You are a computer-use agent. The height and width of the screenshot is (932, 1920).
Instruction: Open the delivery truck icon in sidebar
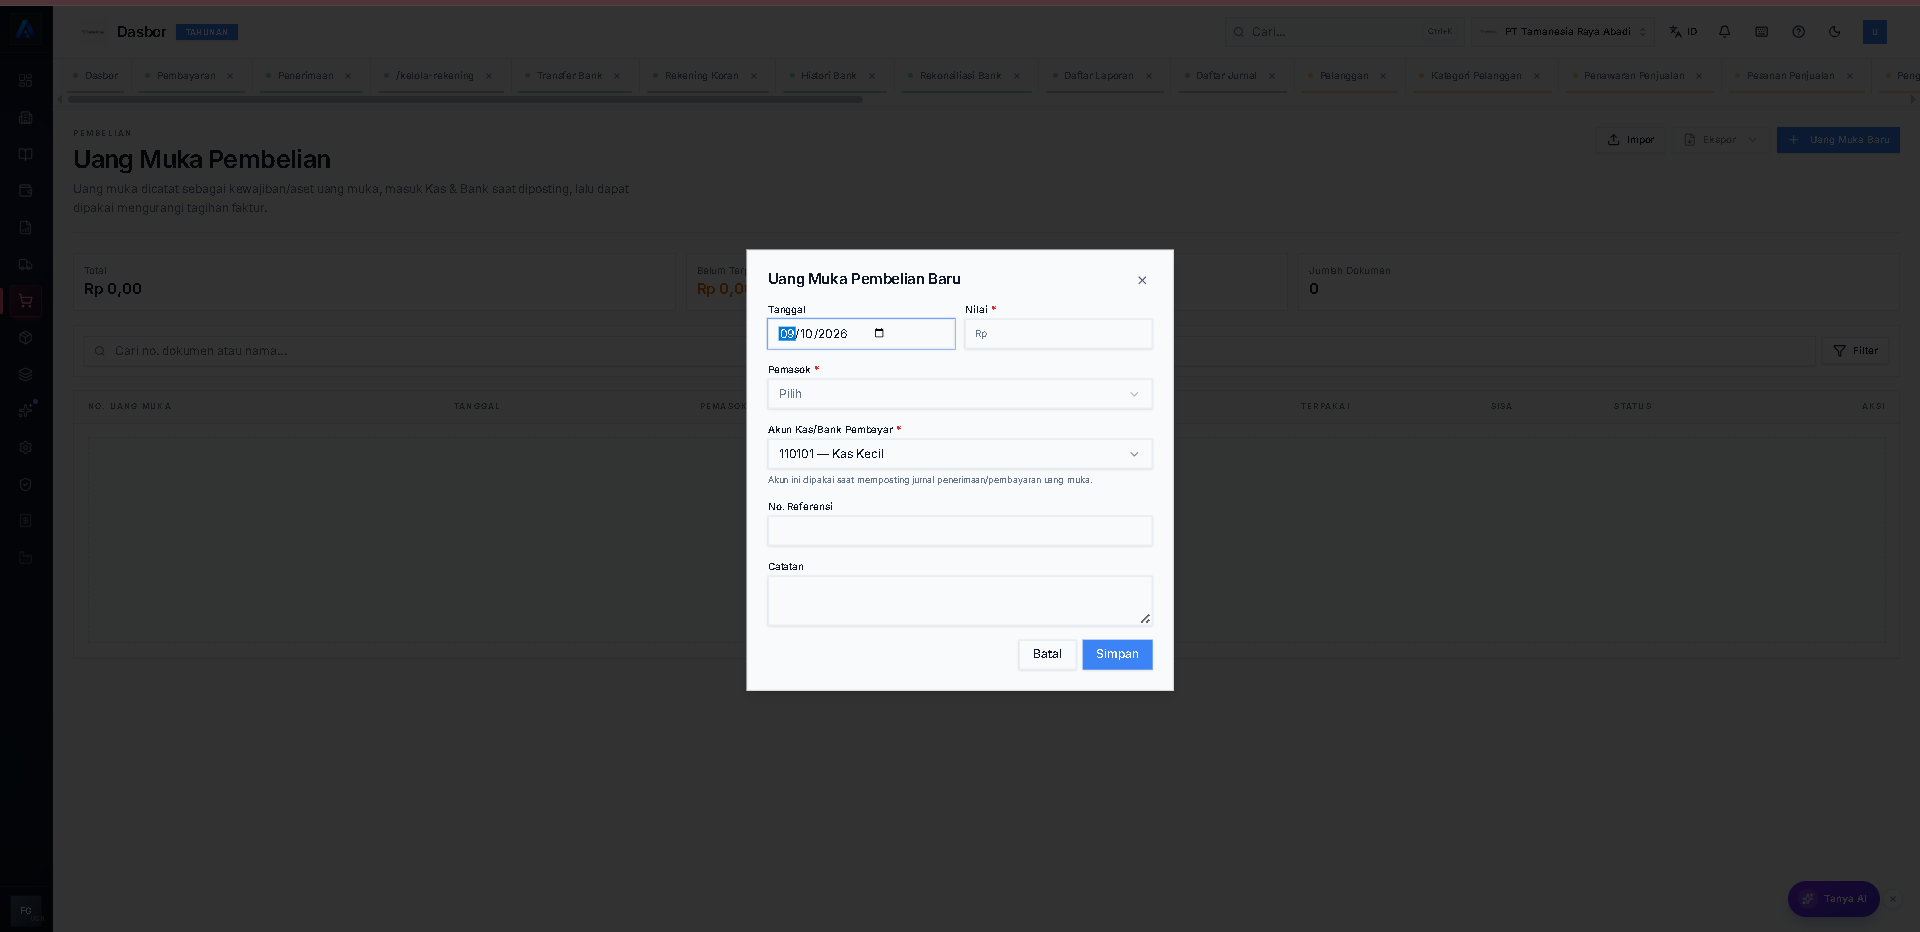click(x=26, y=264)
